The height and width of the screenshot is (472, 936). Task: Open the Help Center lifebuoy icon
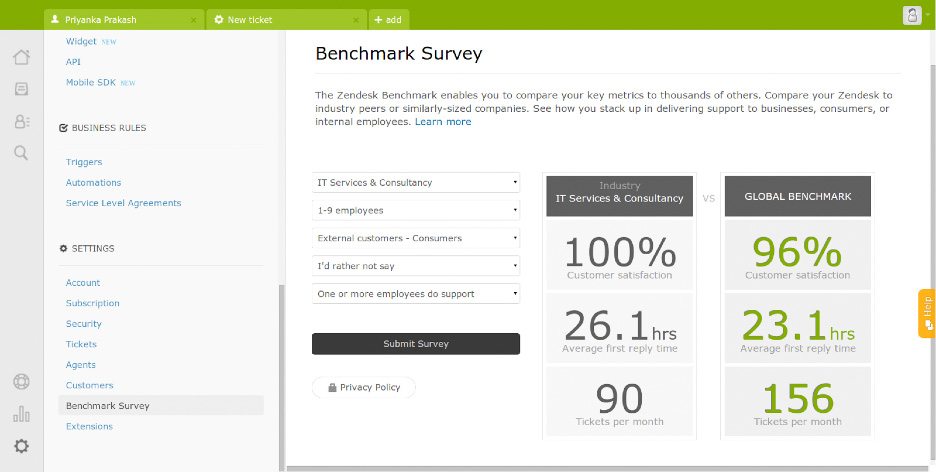(21, 382)
